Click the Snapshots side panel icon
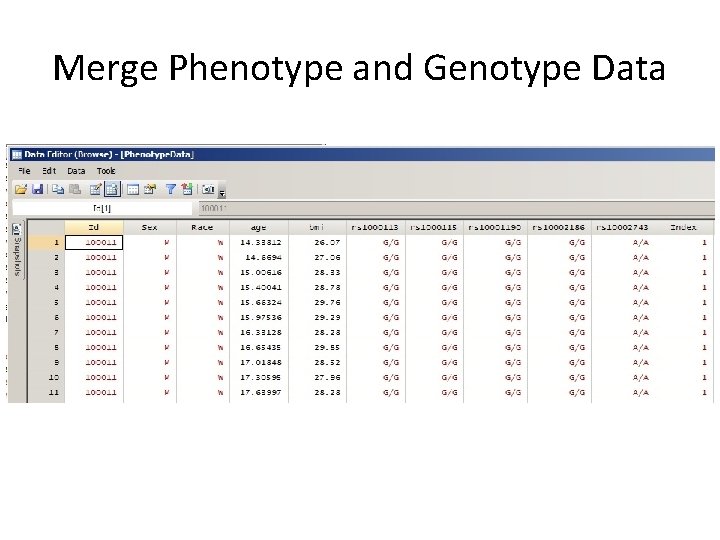 (x=17, y=230)
